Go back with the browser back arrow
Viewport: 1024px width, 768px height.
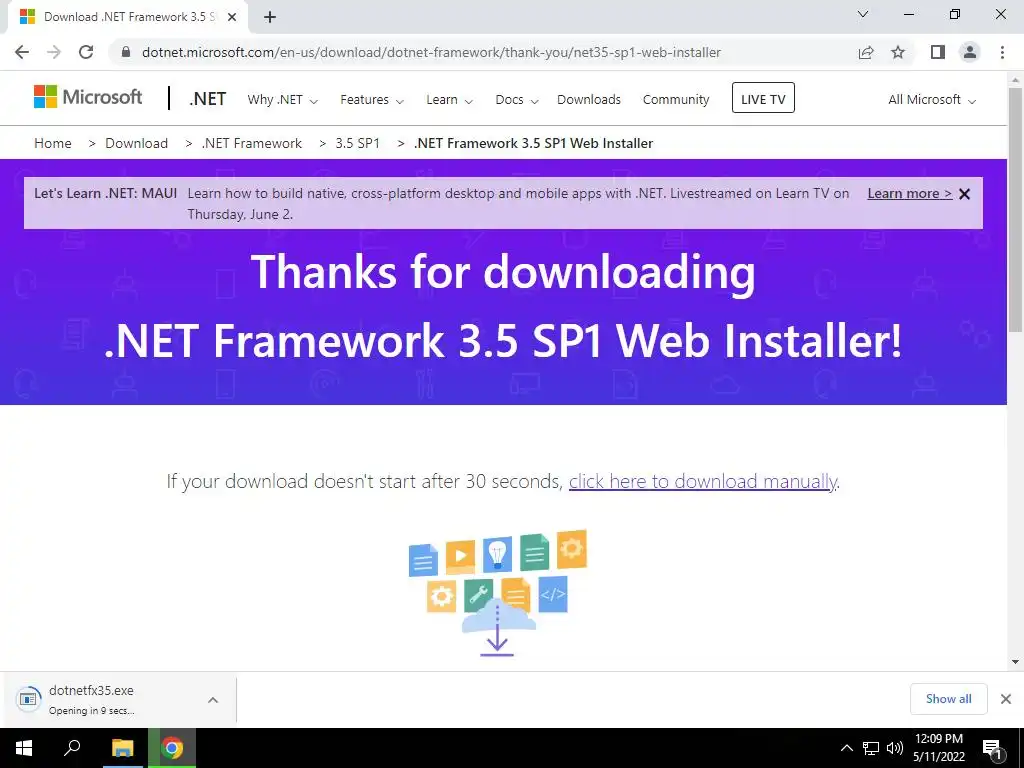(22, 52)
